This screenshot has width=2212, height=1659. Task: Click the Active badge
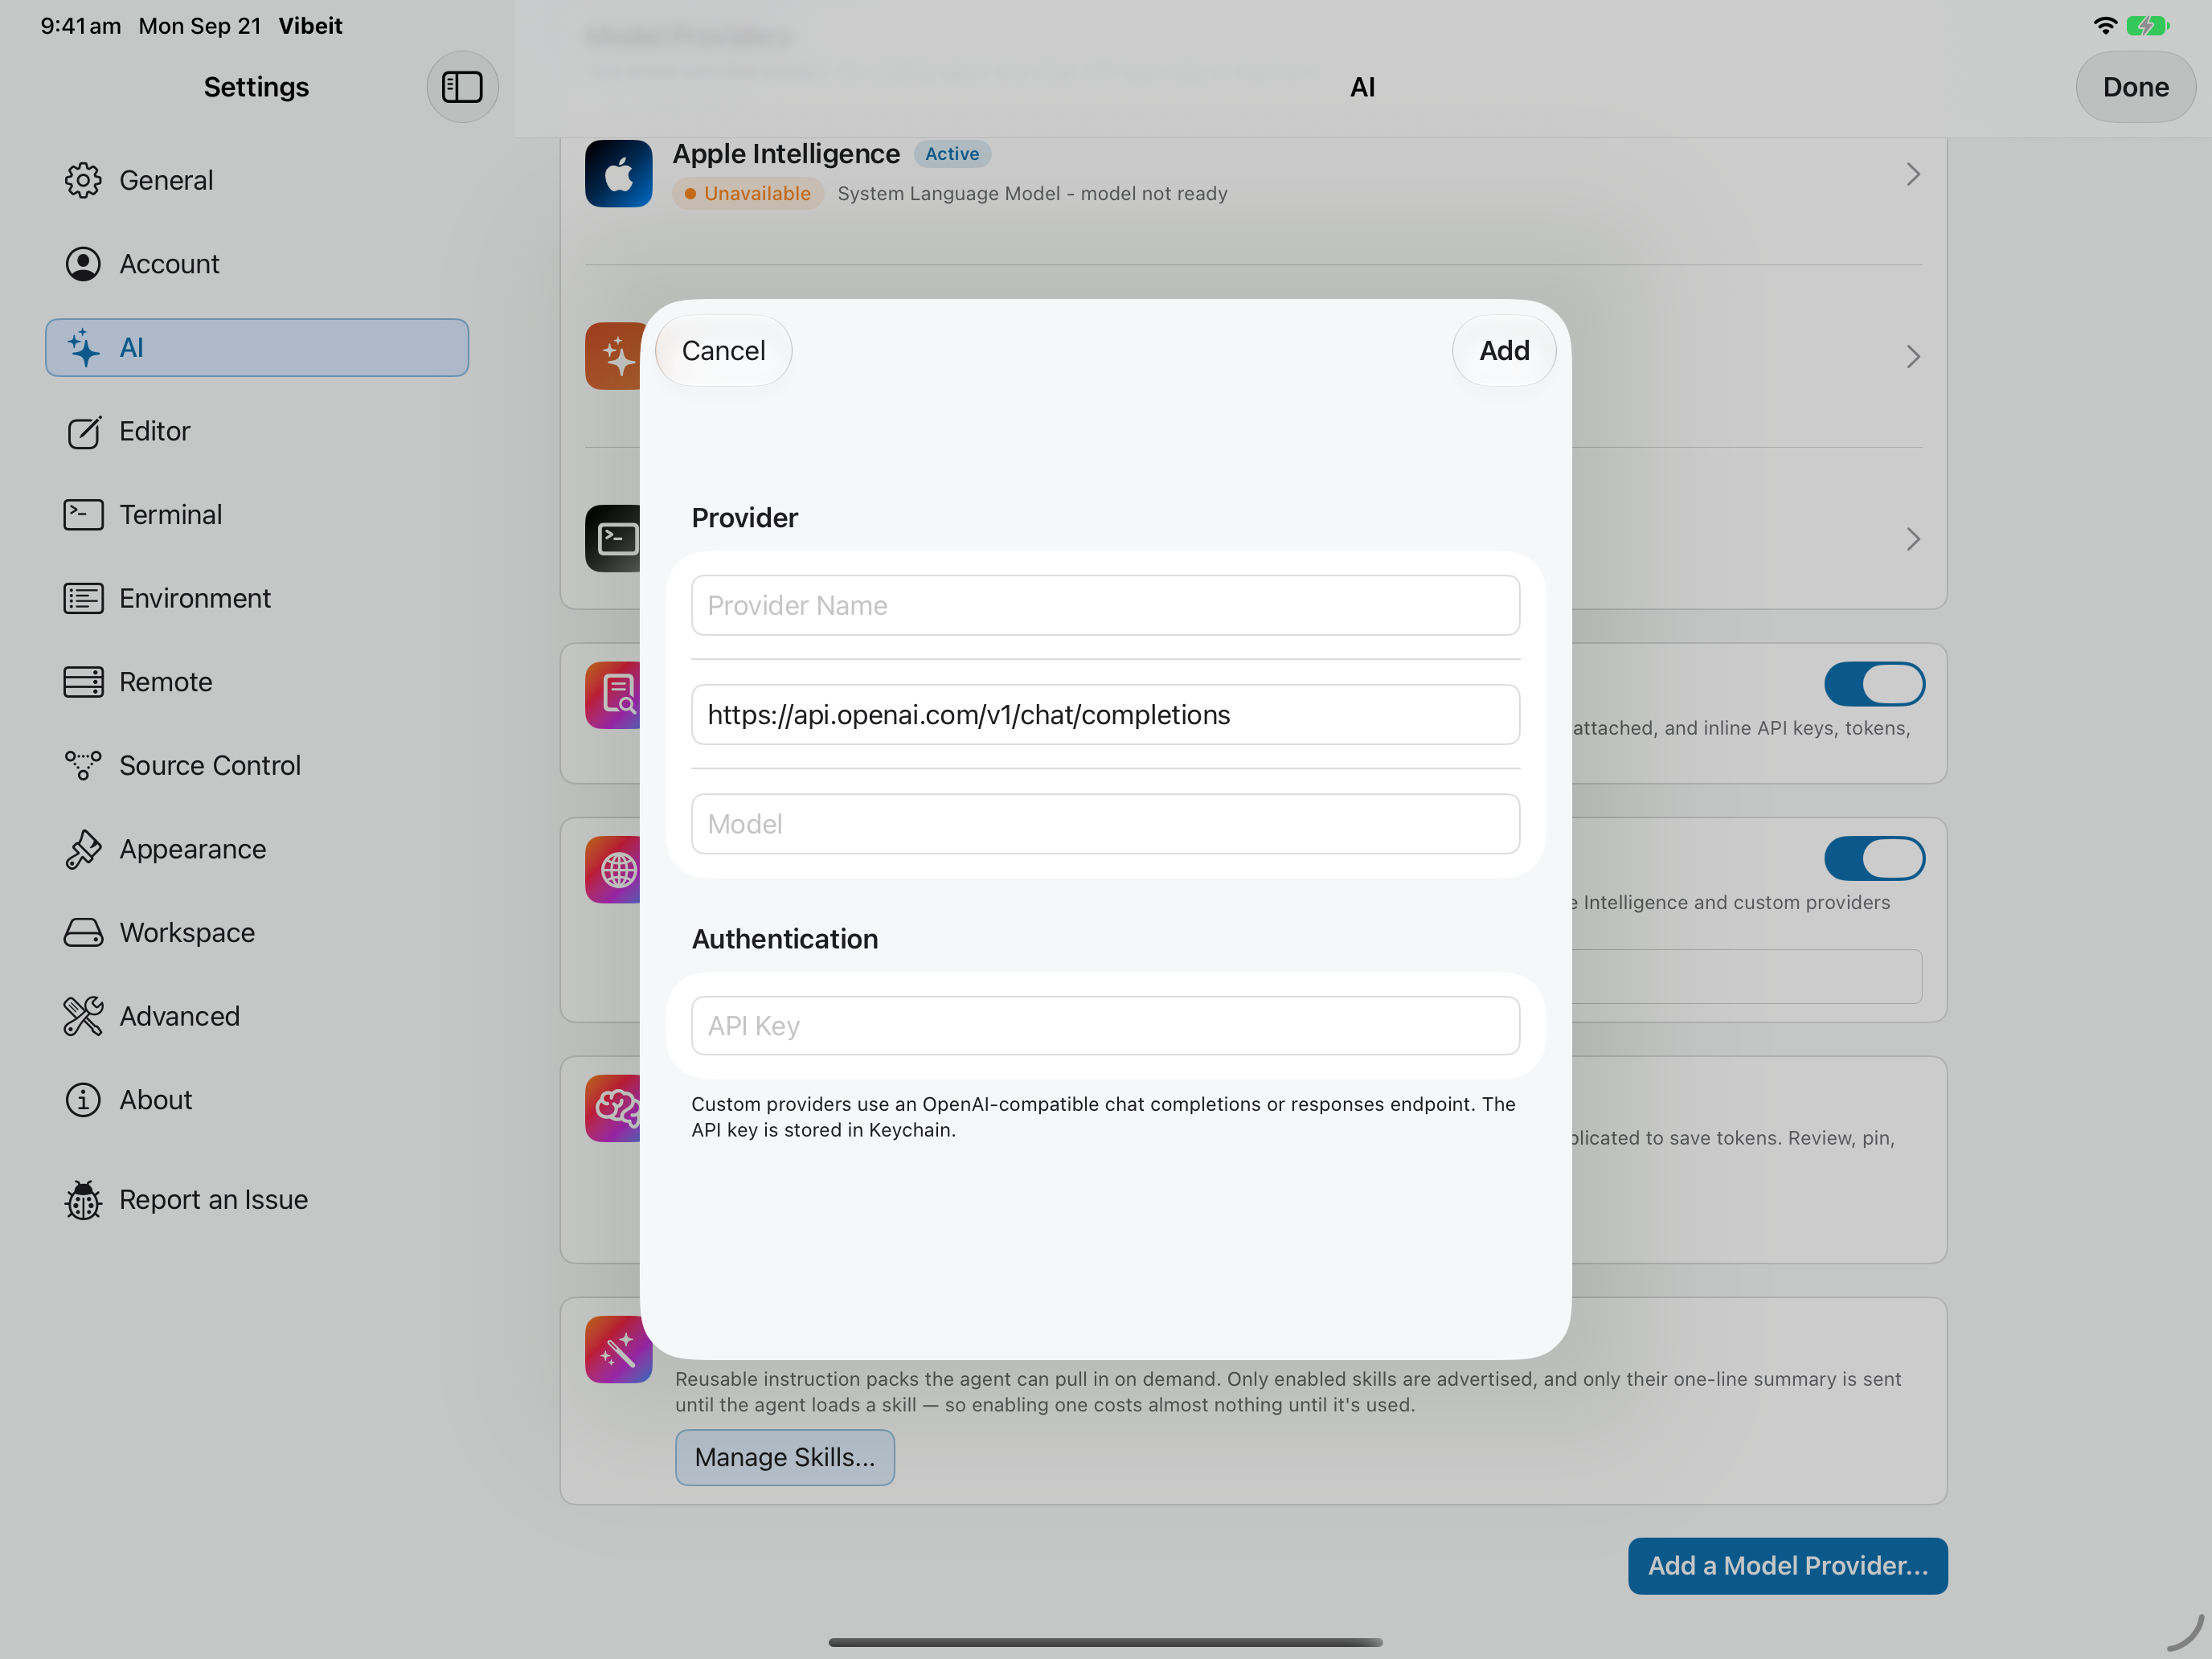pos(951,154)
